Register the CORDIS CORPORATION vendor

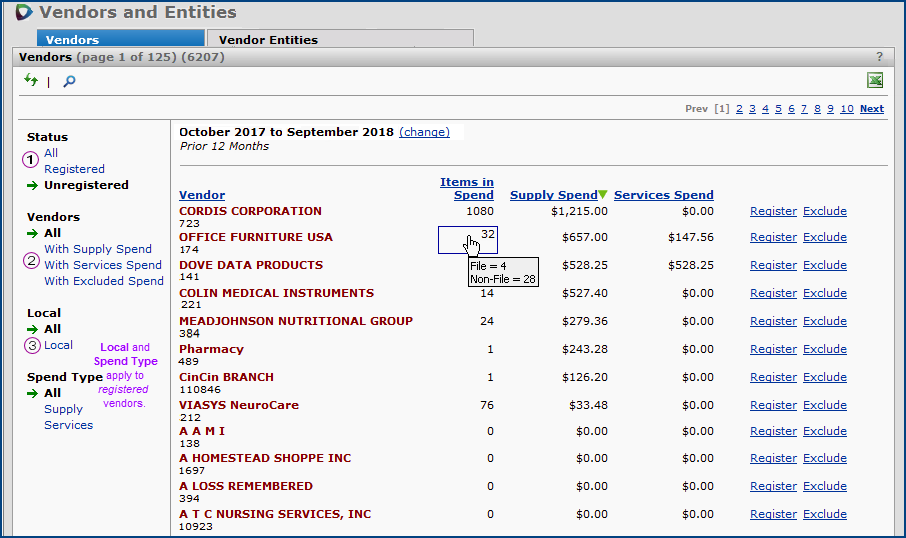pos(773,211)
